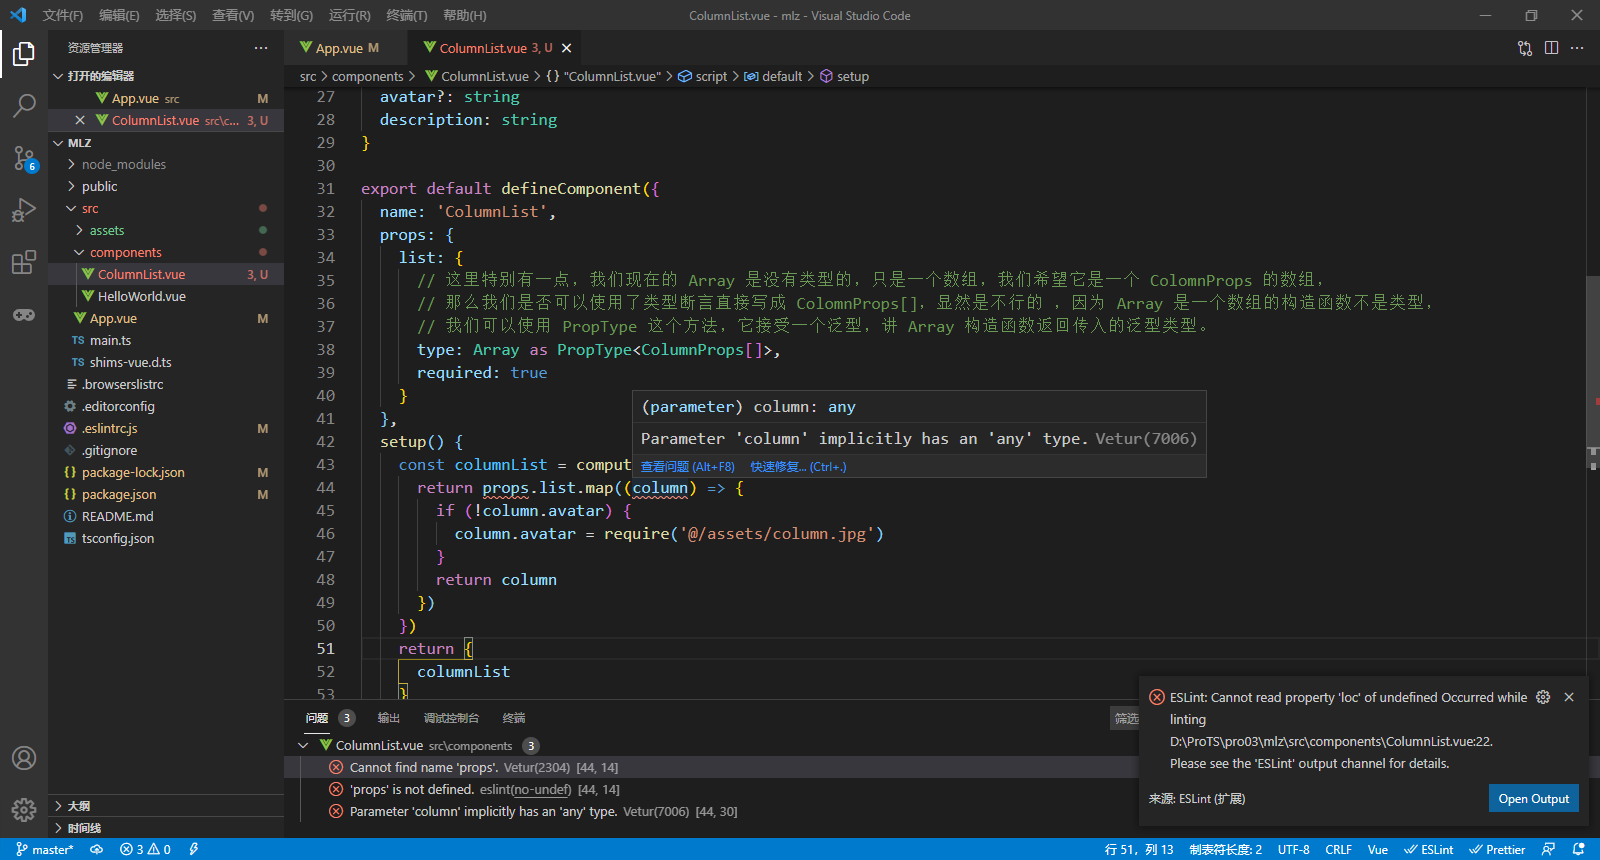Open the 查看(V) menu
Image resolution: width=1600 pixels, height=860 pixels.
(233, 15)
